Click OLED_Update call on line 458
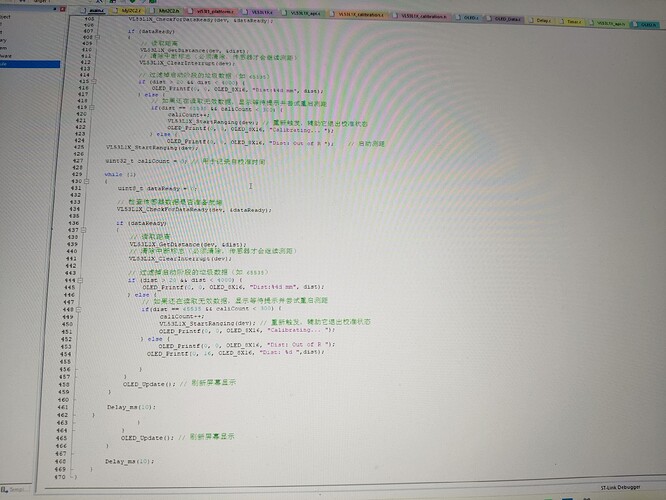The width and height of the screenshot is (666, 500). click(x=149, y=384)
